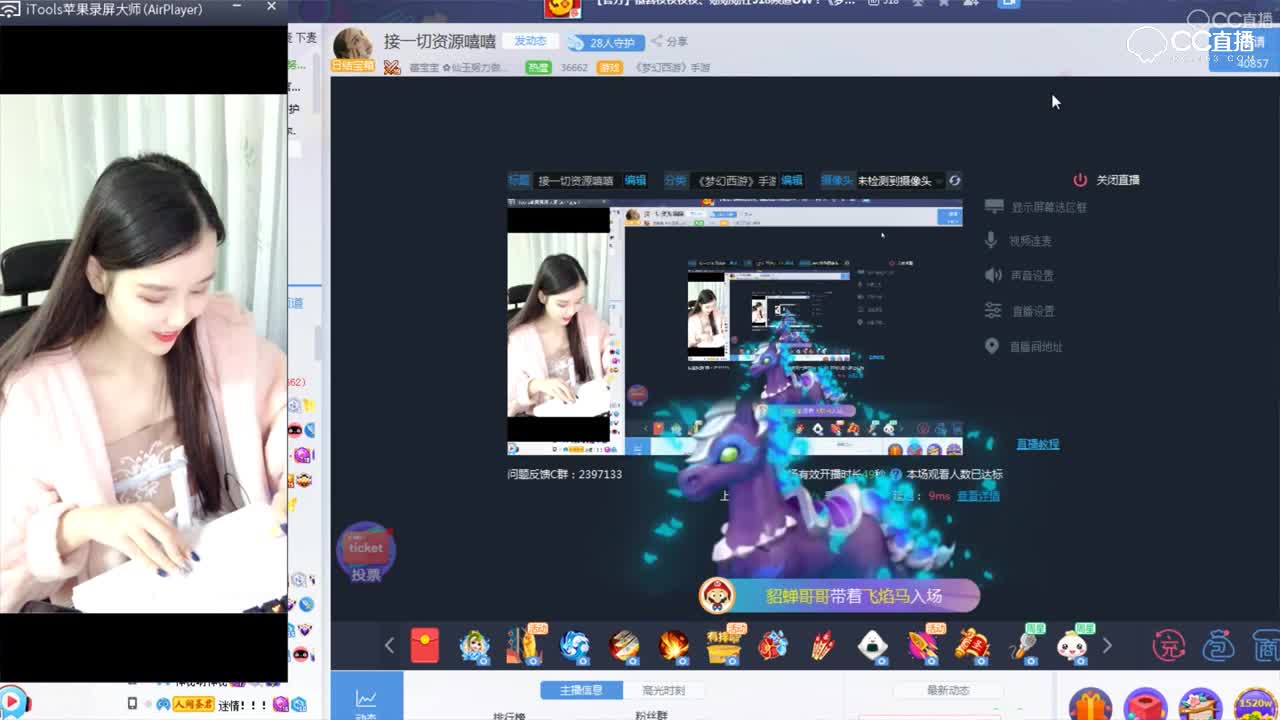This screenshot has height=720, width=1280.
Task: Click the iTools AirPlayer window title
Action: (x=114, y=9)
